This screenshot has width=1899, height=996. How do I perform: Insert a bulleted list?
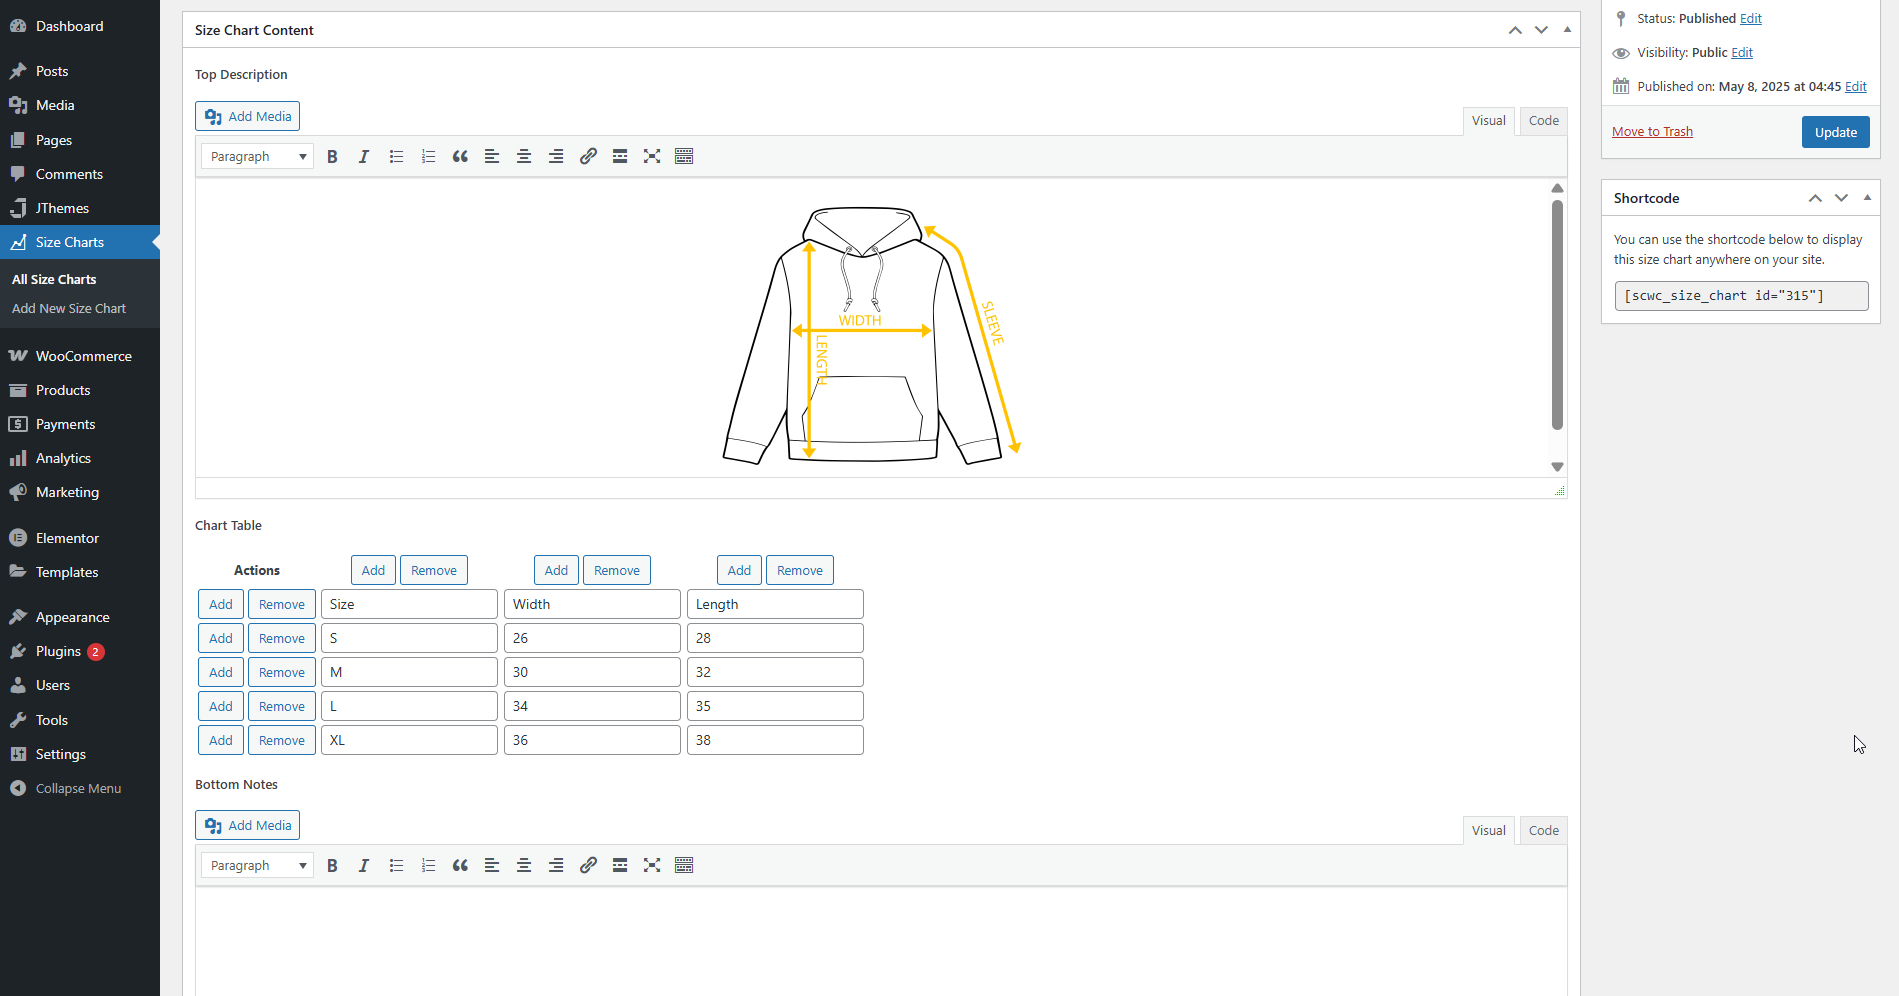point(396,156)
